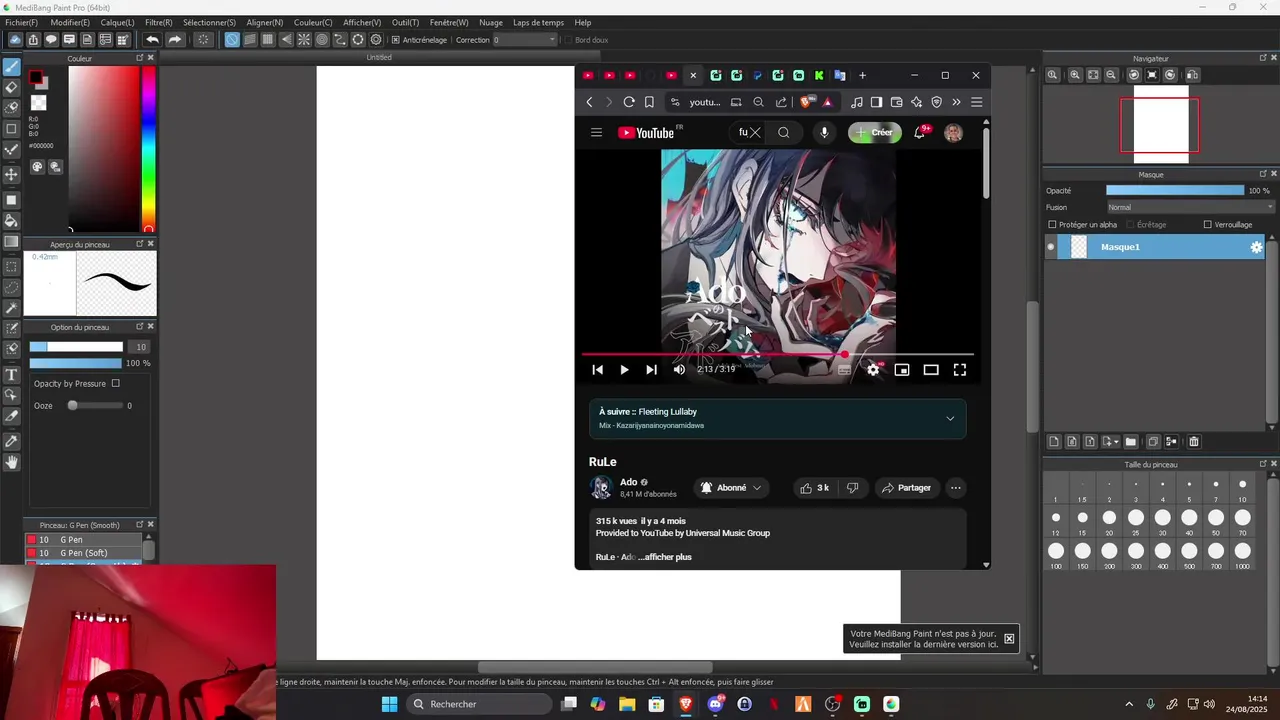This screenshot has height=720, width=1280.
Task: Expand browser extensions overflow chevron
Action: [956, 102]
